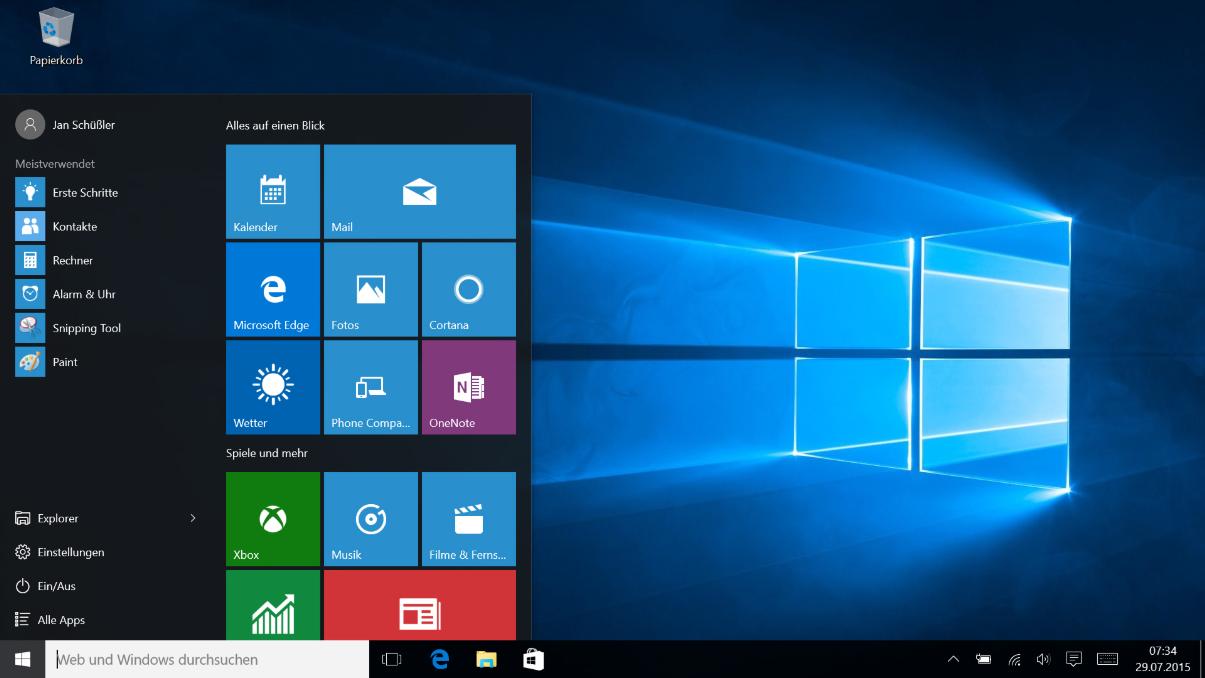Open the Filme & Fernsehen tile

[469, 519]
